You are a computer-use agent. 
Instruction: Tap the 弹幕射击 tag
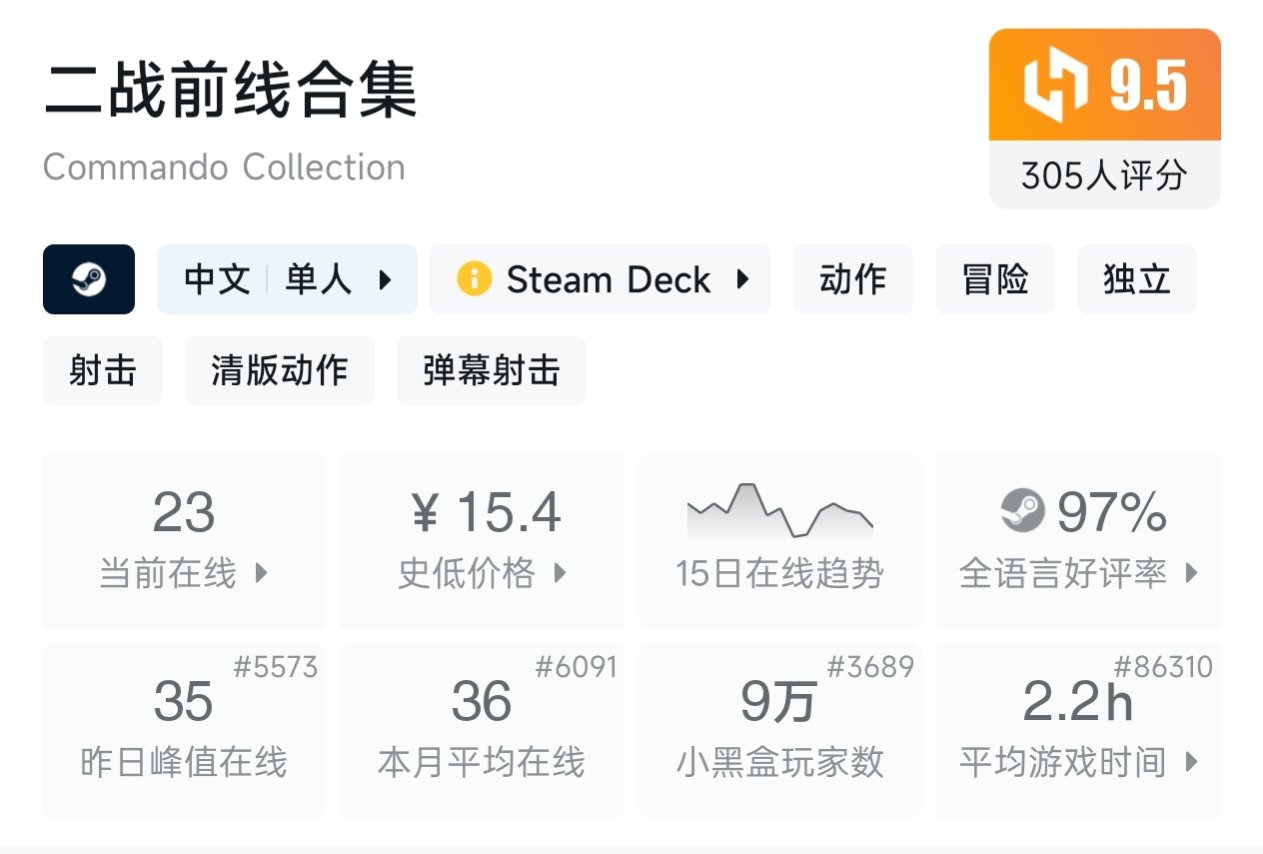click(x=491, y=371)
